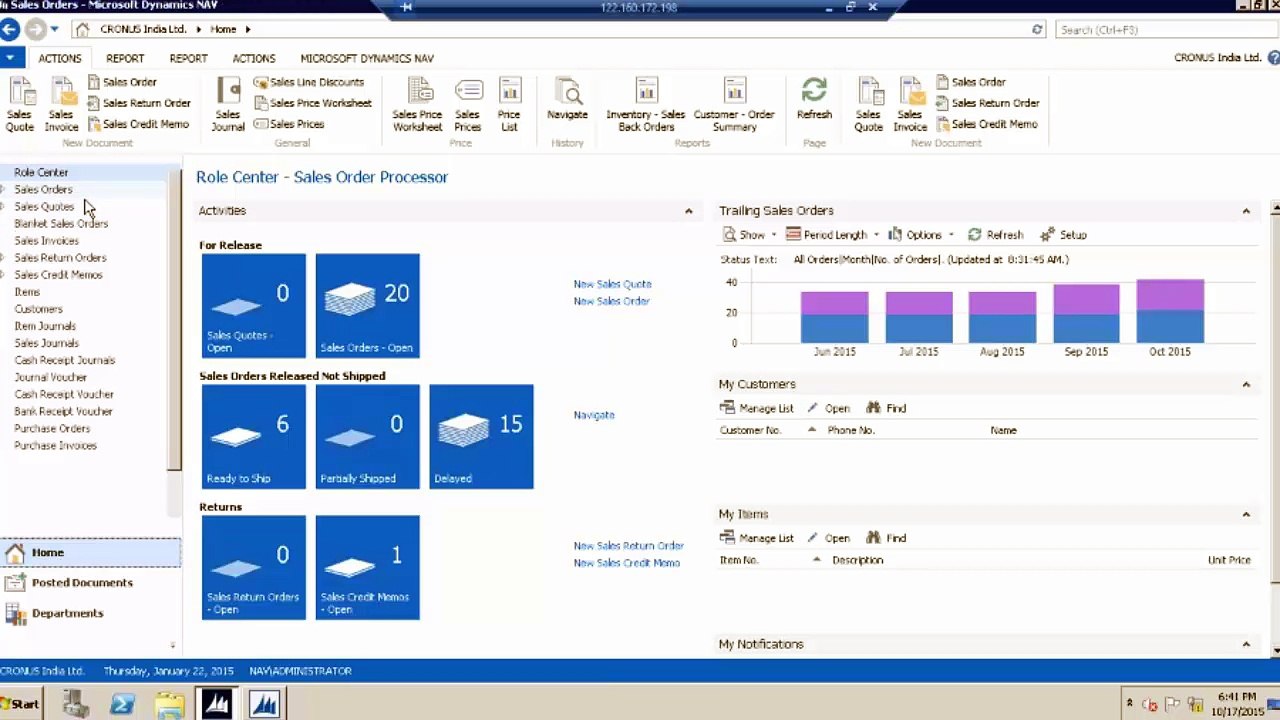Screen dimensions: 1280x720
Task: Switch to the MICROSOFT DYNAMICS NAV tab
Action: click(367, 59)
